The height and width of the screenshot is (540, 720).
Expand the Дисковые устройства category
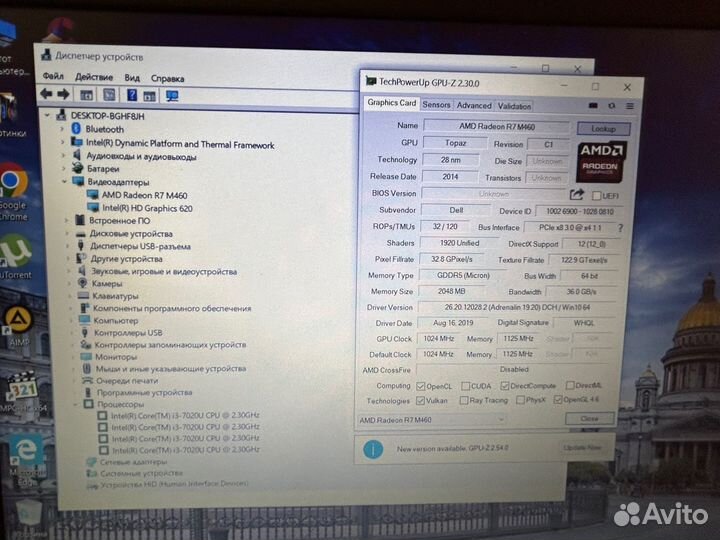(x=68, y=233)
